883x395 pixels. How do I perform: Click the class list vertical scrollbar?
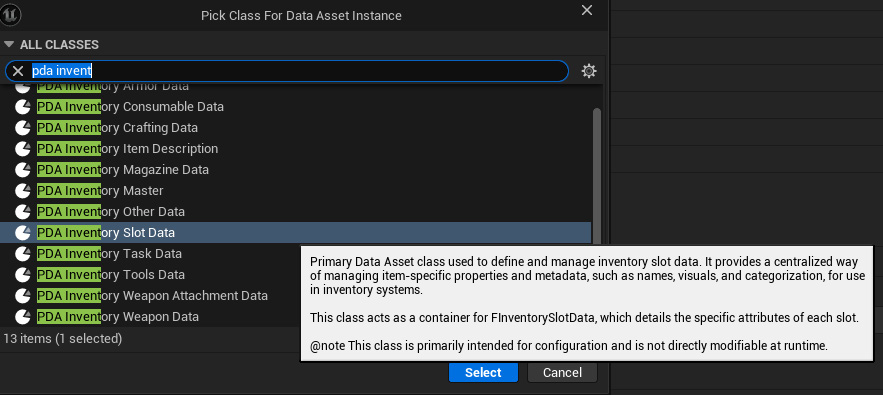pos(596,177)
